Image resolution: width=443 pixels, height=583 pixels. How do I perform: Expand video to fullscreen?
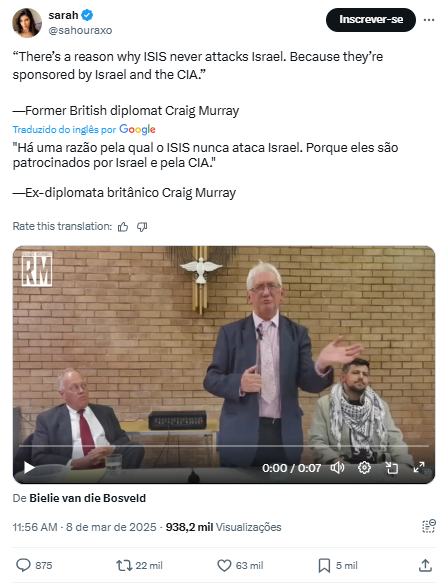[419, 467]
